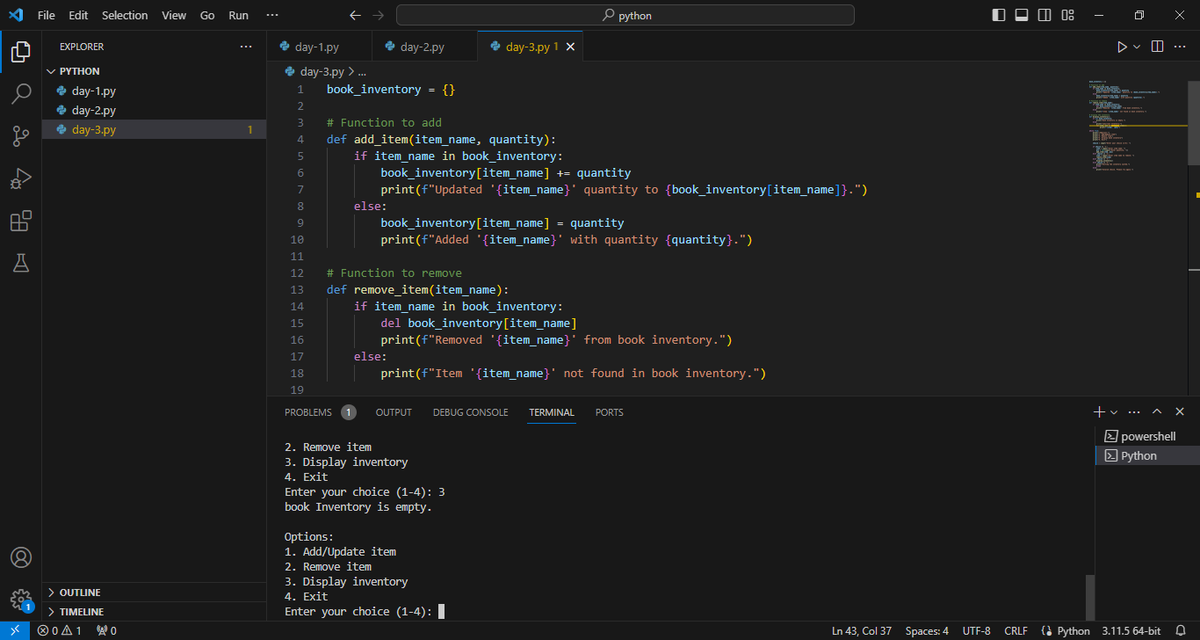Split the editor to the right
Image resolution: width=1200 pixels, height=640 pixels.
click(1157, 47)
